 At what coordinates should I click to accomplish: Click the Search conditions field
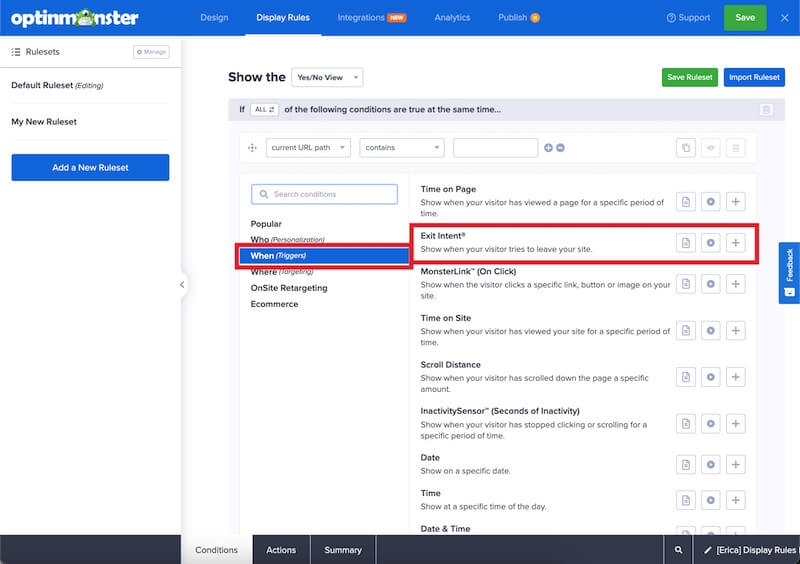325,194
